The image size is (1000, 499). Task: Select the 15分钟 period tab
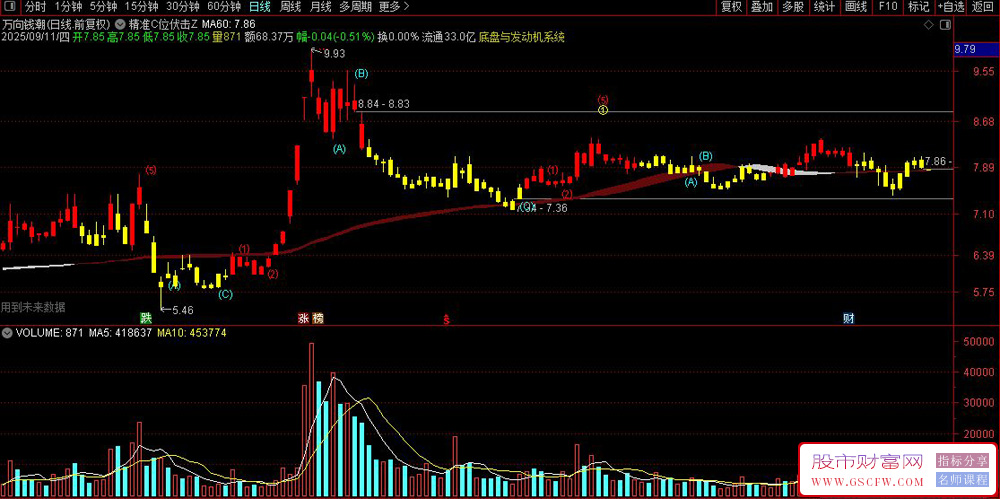point(141,7)
